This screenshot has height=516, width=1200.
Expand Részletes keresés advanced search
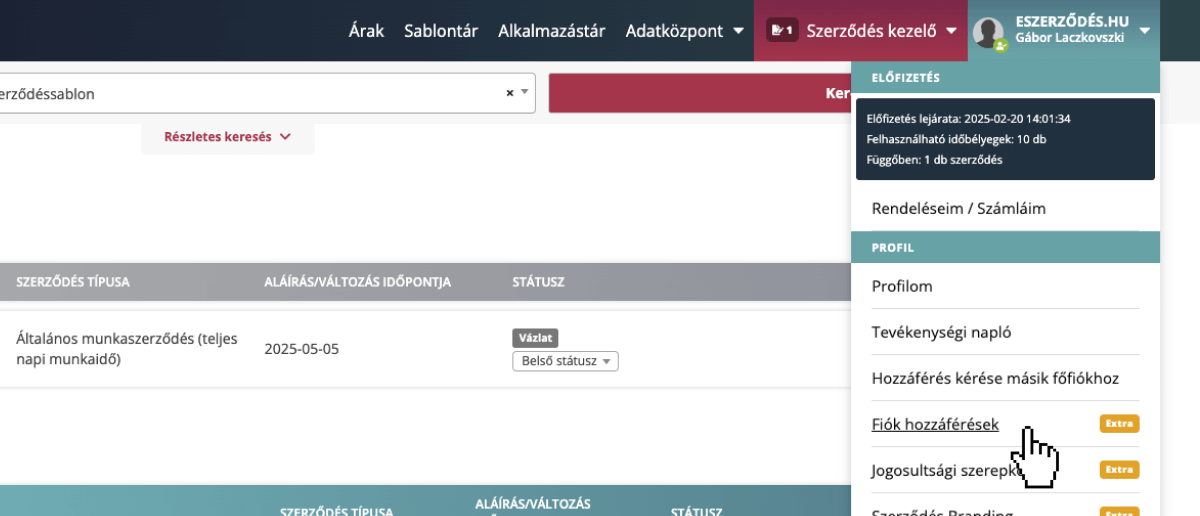[227, 137]
